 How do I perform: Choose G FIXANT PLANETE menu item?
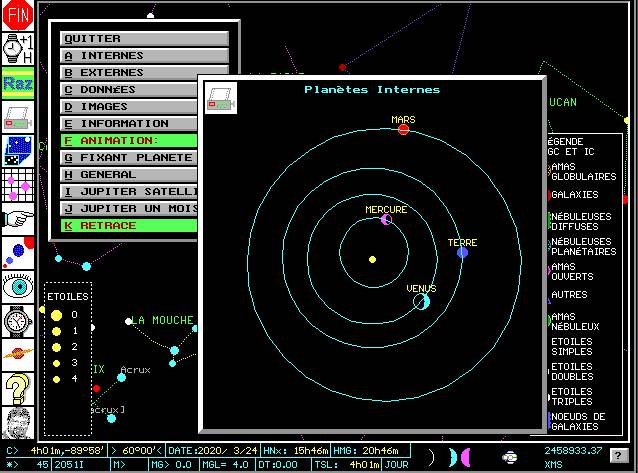pyautogui.click(x=129, y=158)
